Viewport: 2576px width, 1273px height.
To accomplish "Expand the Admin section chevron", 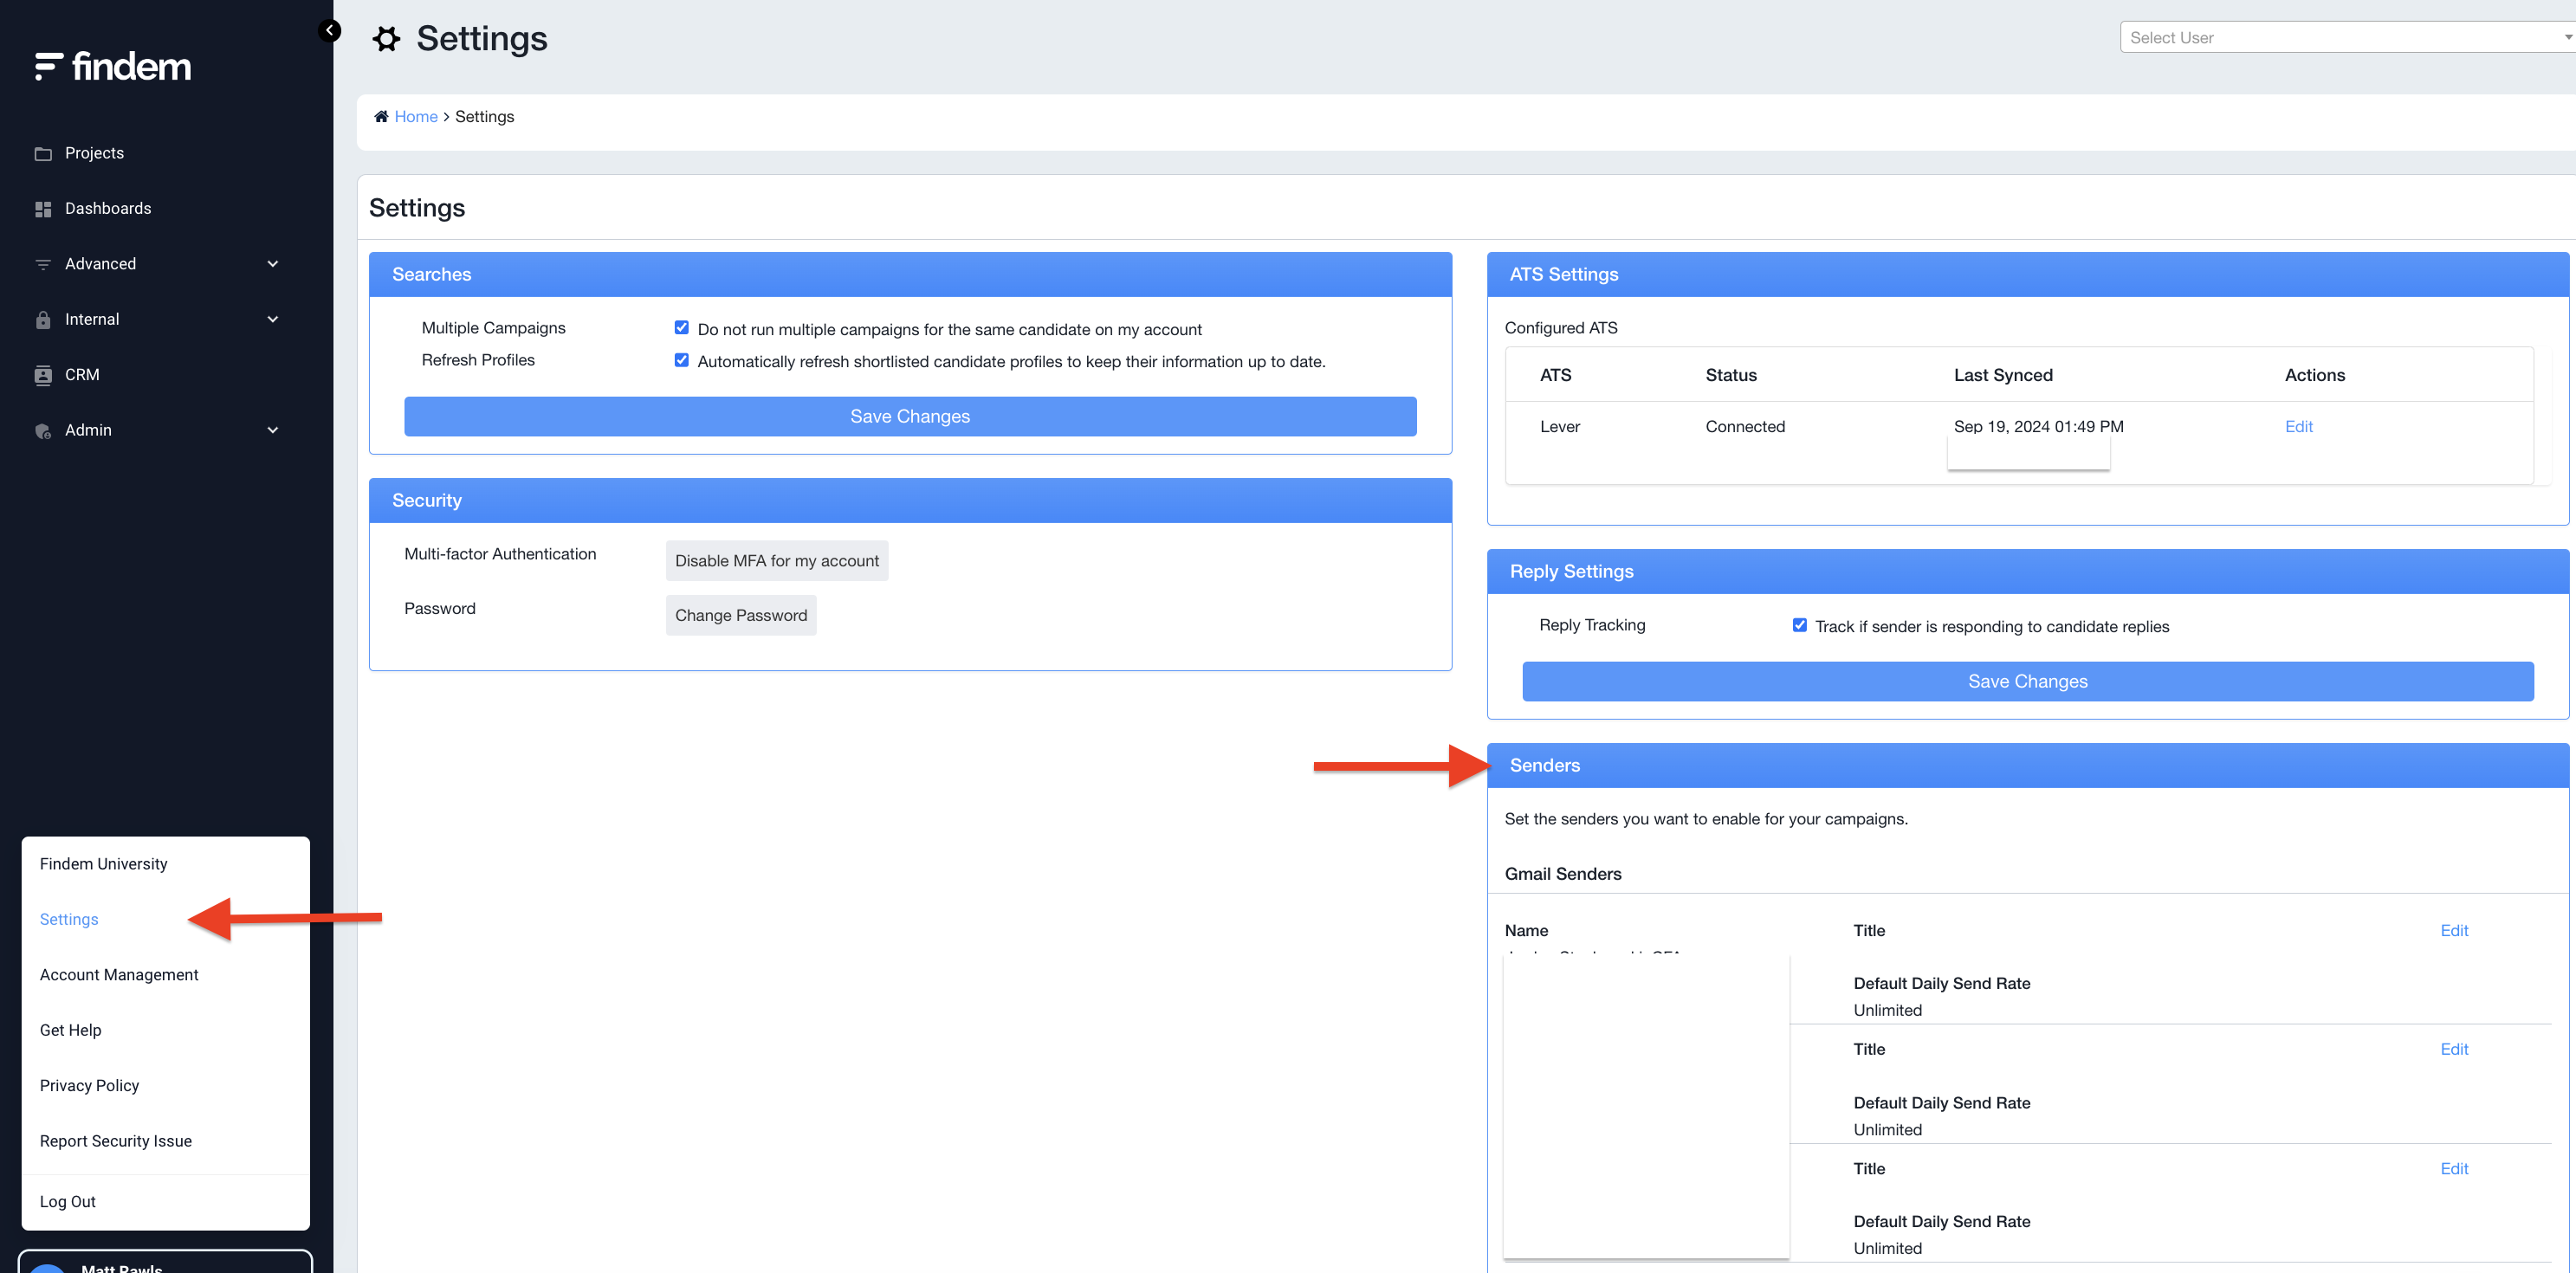I will coord(272,430).
